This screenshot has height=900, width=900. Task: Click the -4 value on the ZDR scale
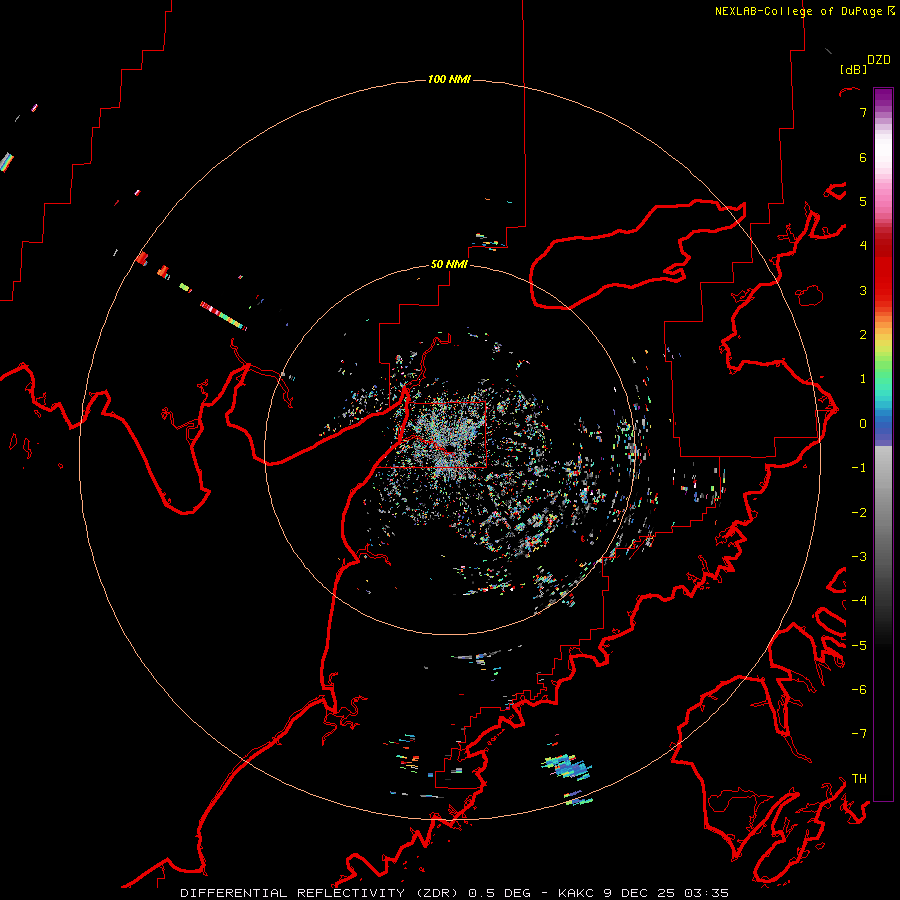pos(859,600)
